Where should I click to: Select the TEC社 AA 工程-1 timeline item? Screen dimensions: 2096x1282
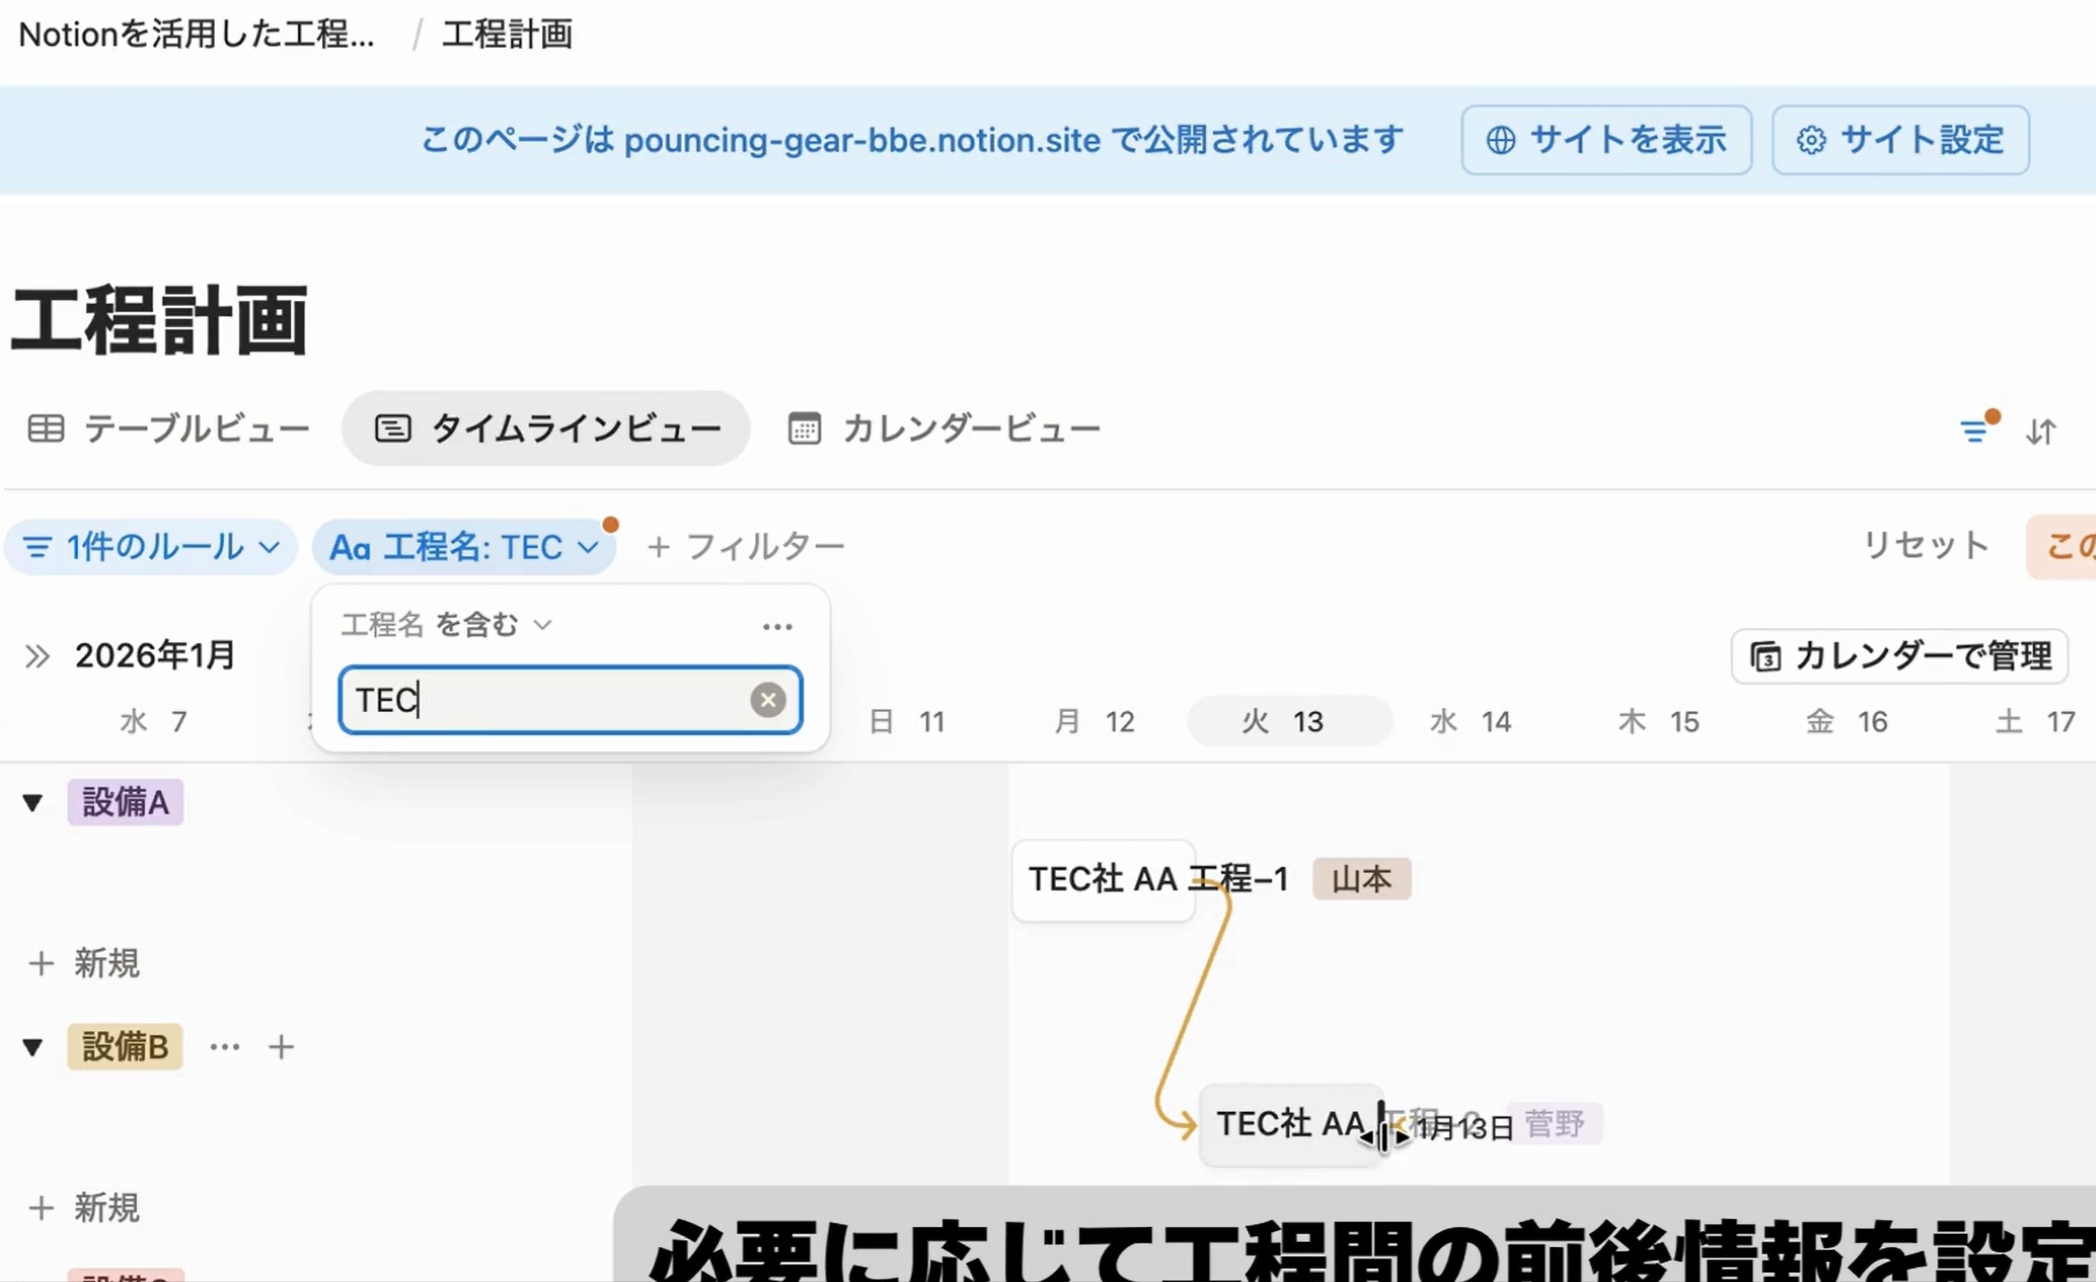[1104, 880]
